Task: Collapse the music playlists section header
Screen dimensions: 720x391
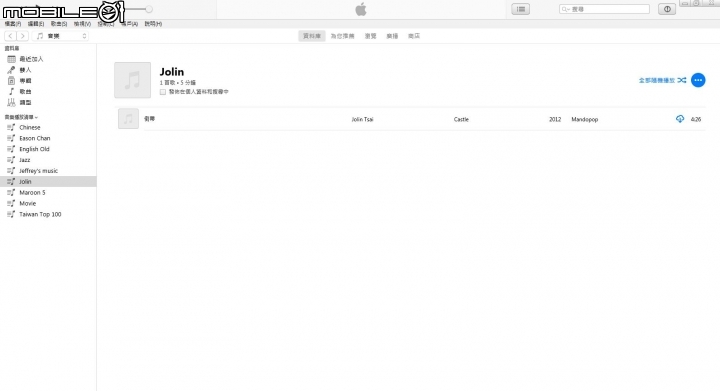Action: pos(21,117)
